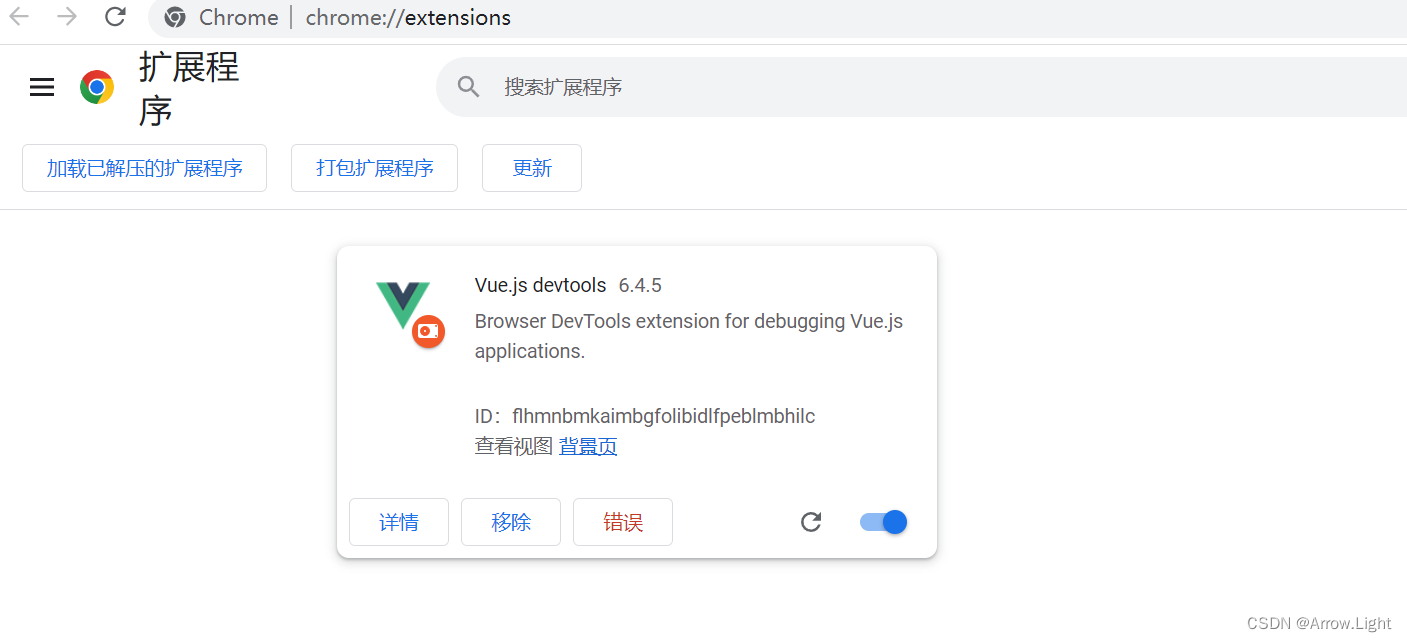The image size is (1407, 642).
Task: Click the Chrome logo beside the page title
Action: point(97,87)
